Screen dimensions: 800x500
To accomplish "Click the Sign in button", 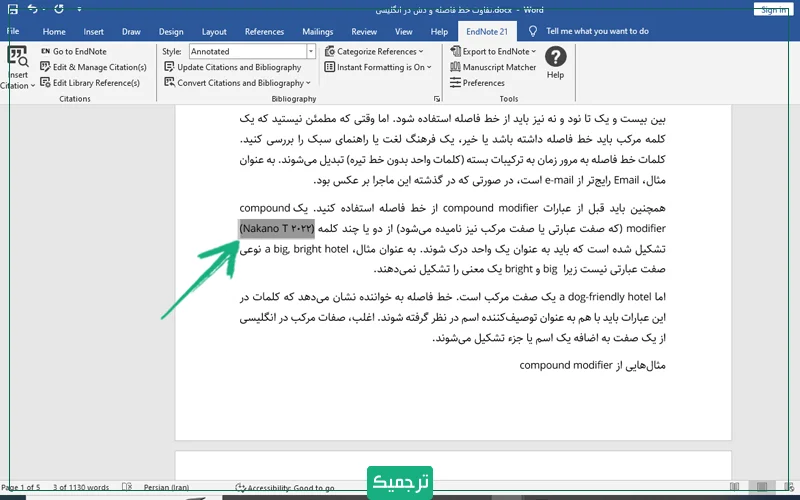I will pyautogui.click(x=773, y=10).
